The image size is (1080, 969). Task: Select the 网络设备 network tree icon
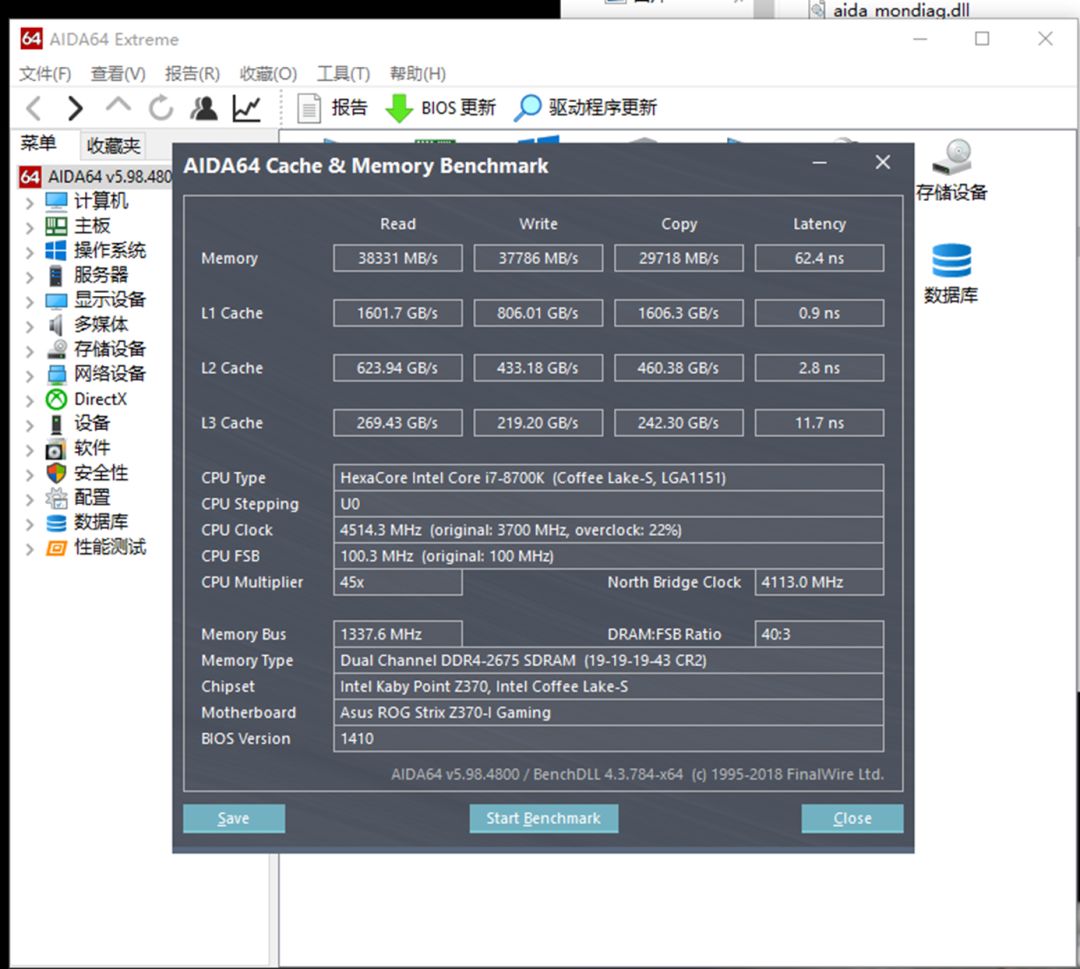tap(56, 374)
